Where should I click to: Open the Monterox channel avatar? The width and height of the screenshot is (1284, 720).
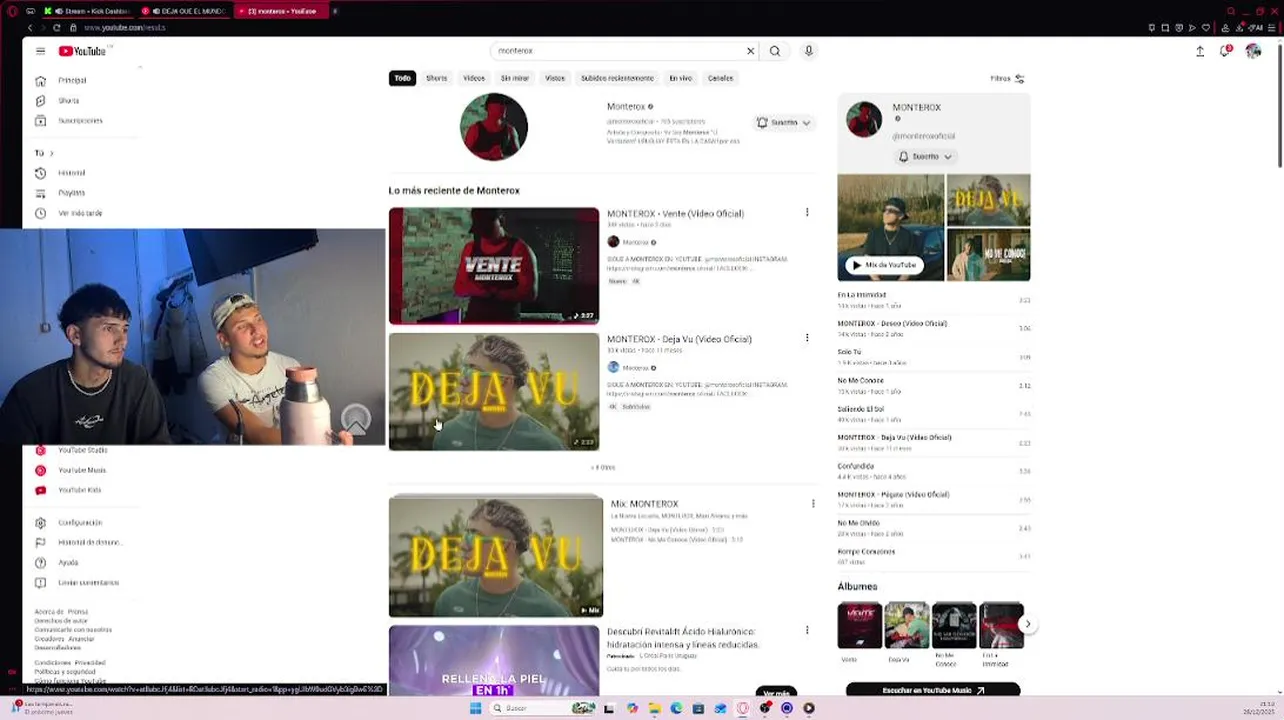[493, 127]
